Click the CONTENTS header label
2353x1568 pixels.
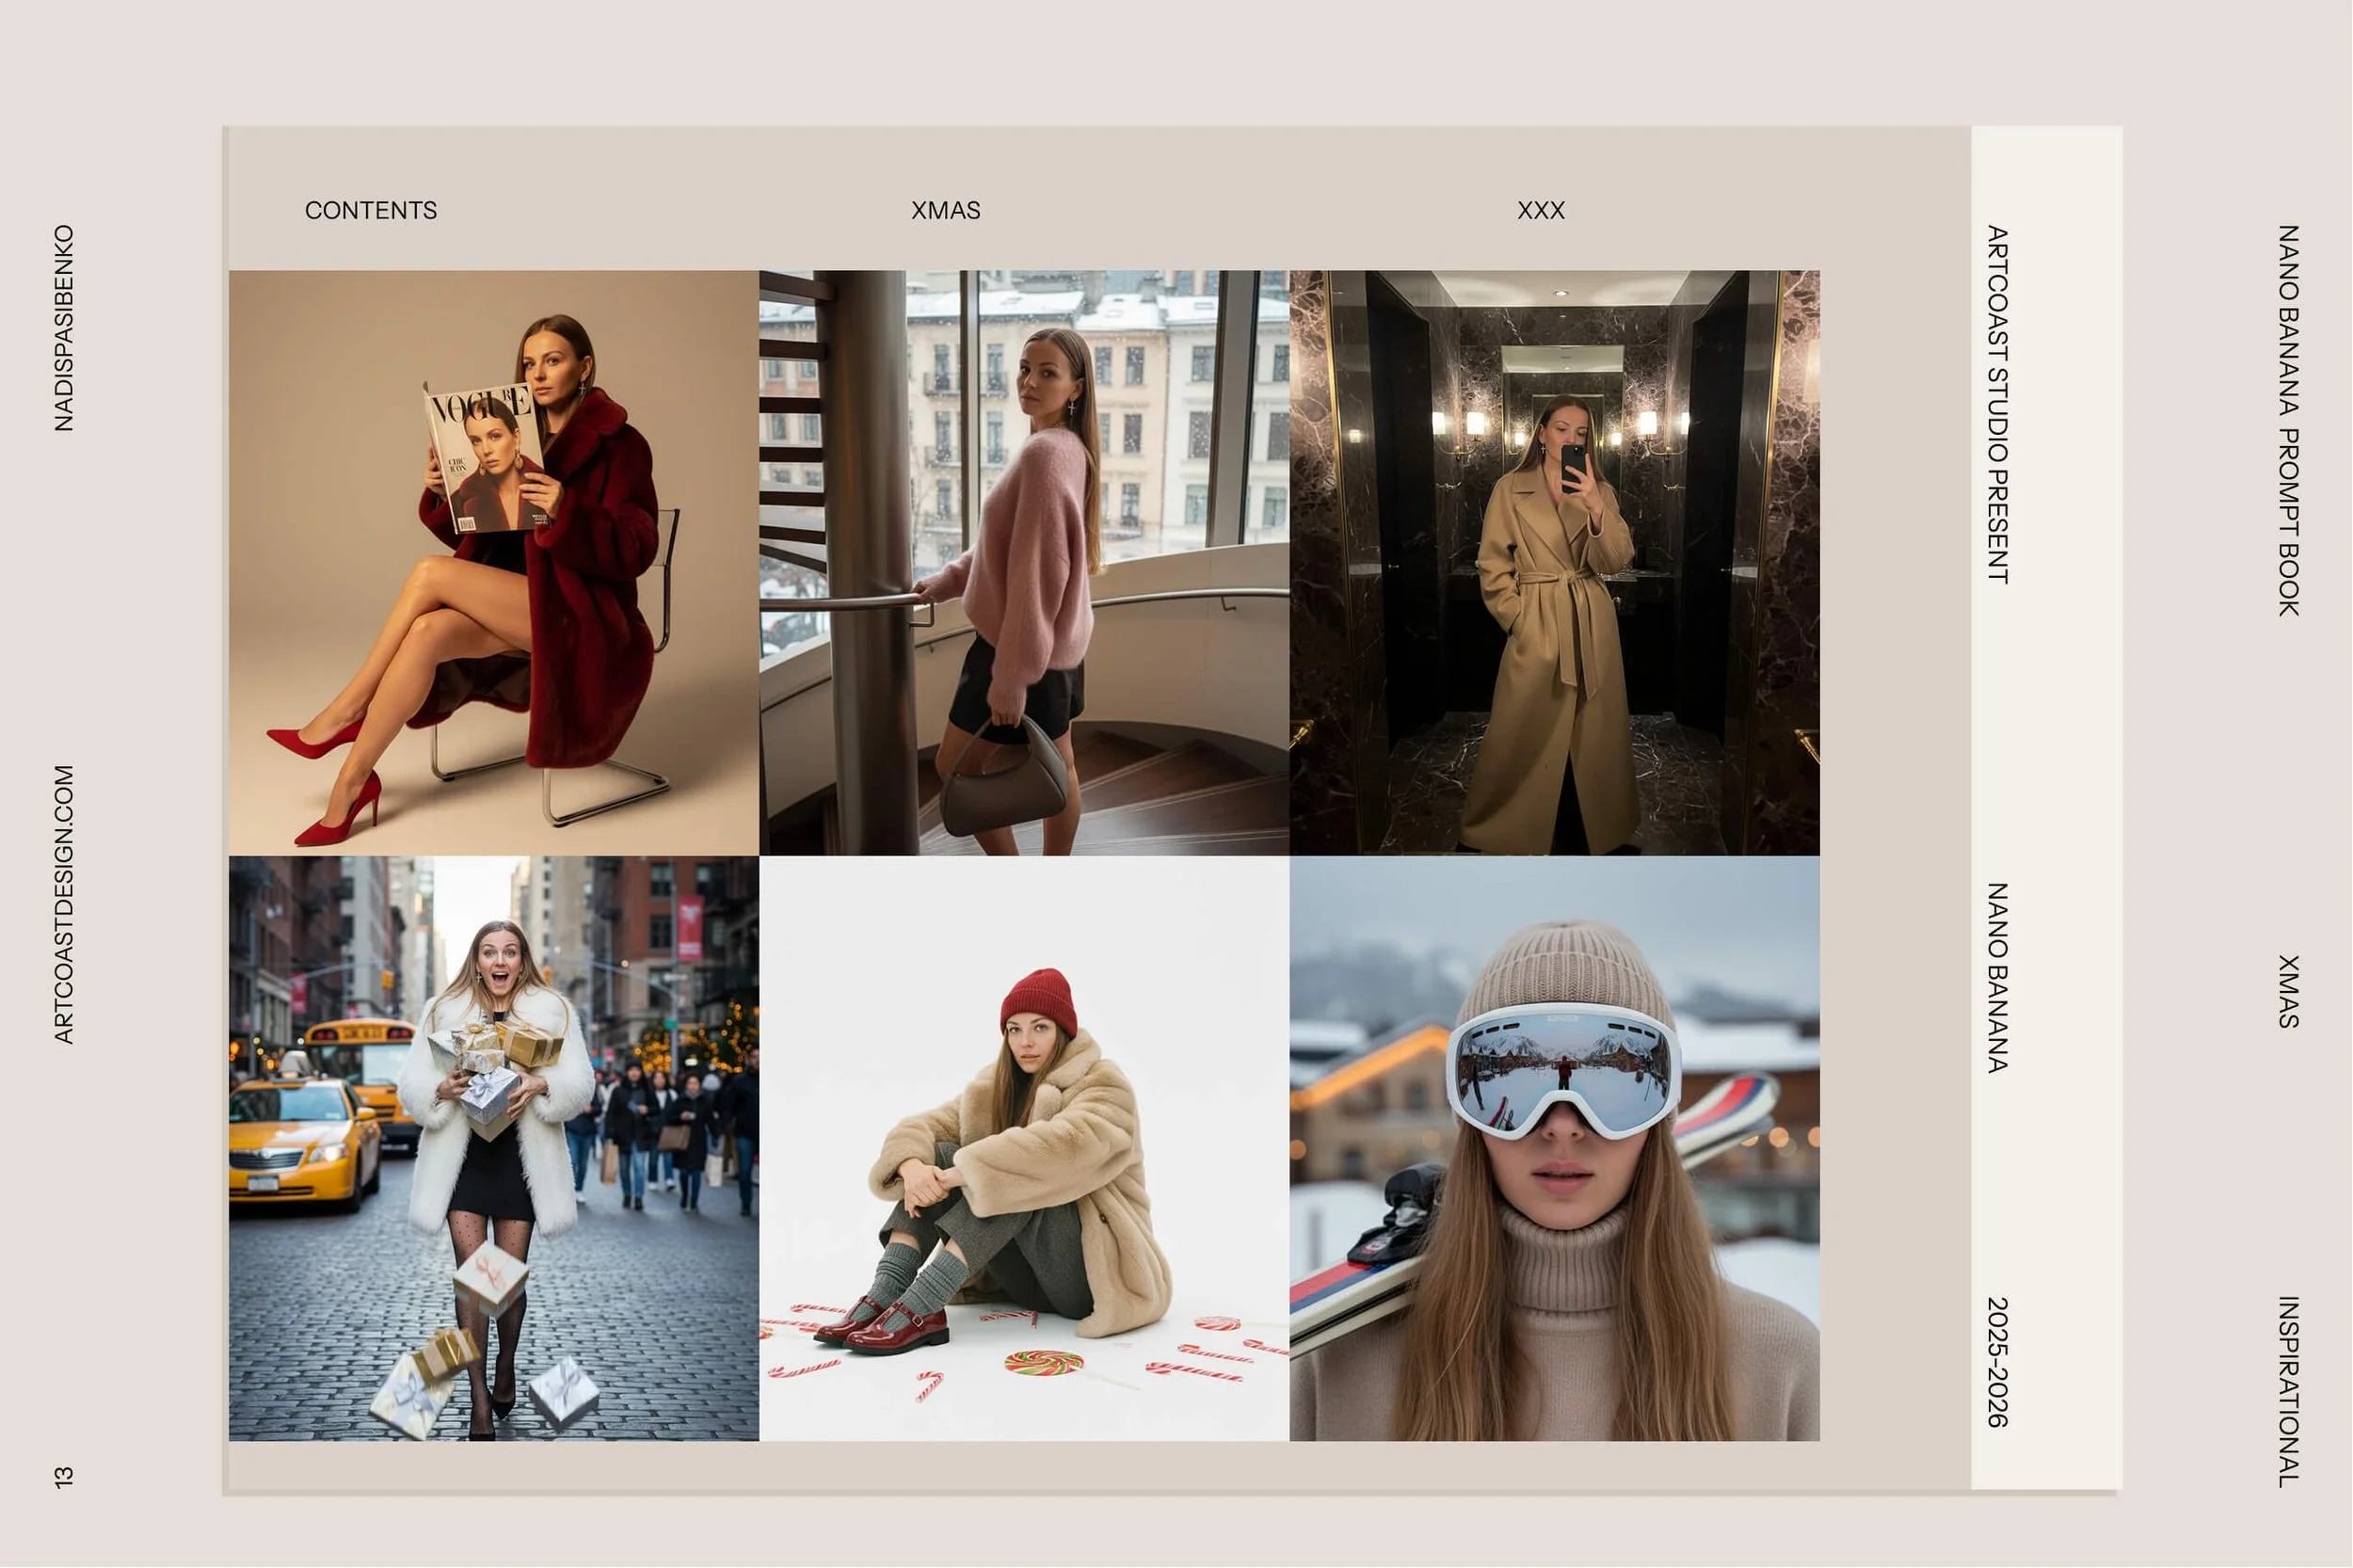click(370, 210)
